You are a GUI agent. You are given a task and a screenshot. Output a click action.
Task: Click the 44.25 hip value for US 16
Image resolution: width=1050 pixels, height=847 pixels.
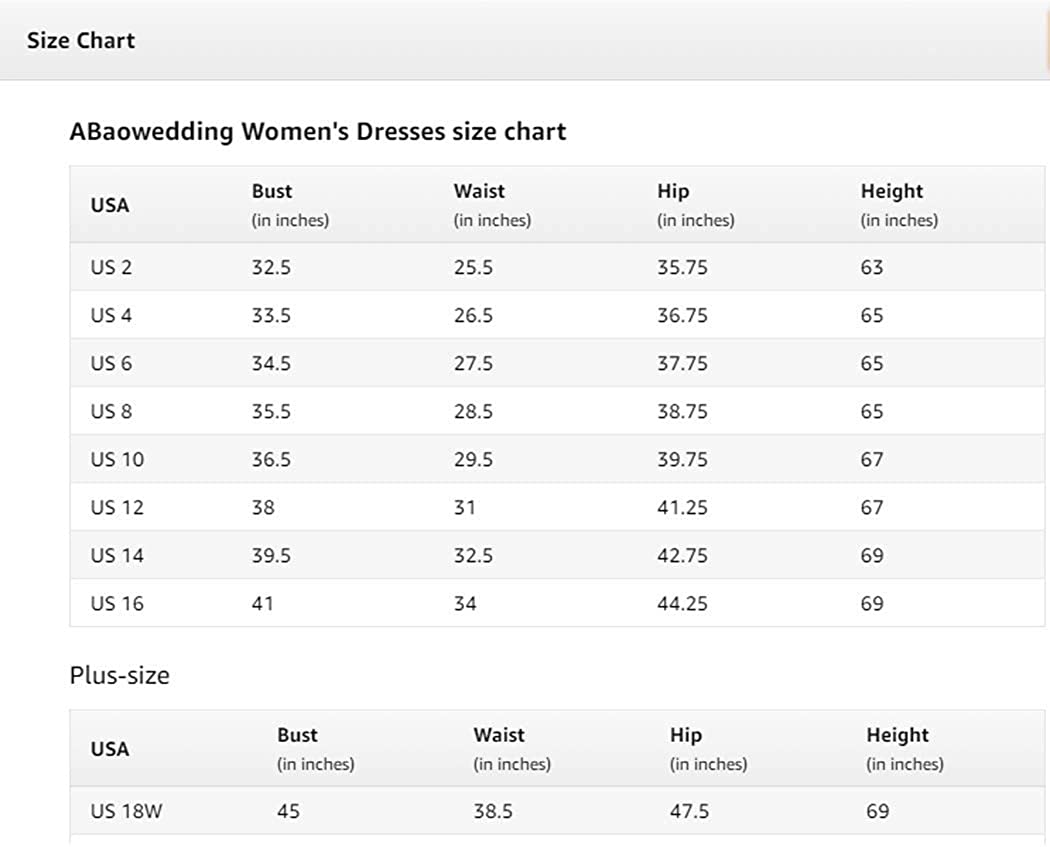tap(682, 603)
